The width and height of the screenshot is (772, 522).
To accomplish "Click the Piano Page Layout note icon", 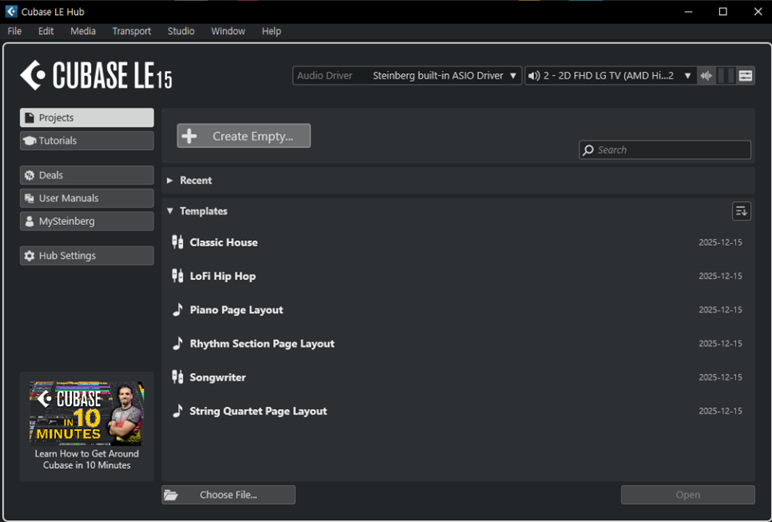I will 178,310.
